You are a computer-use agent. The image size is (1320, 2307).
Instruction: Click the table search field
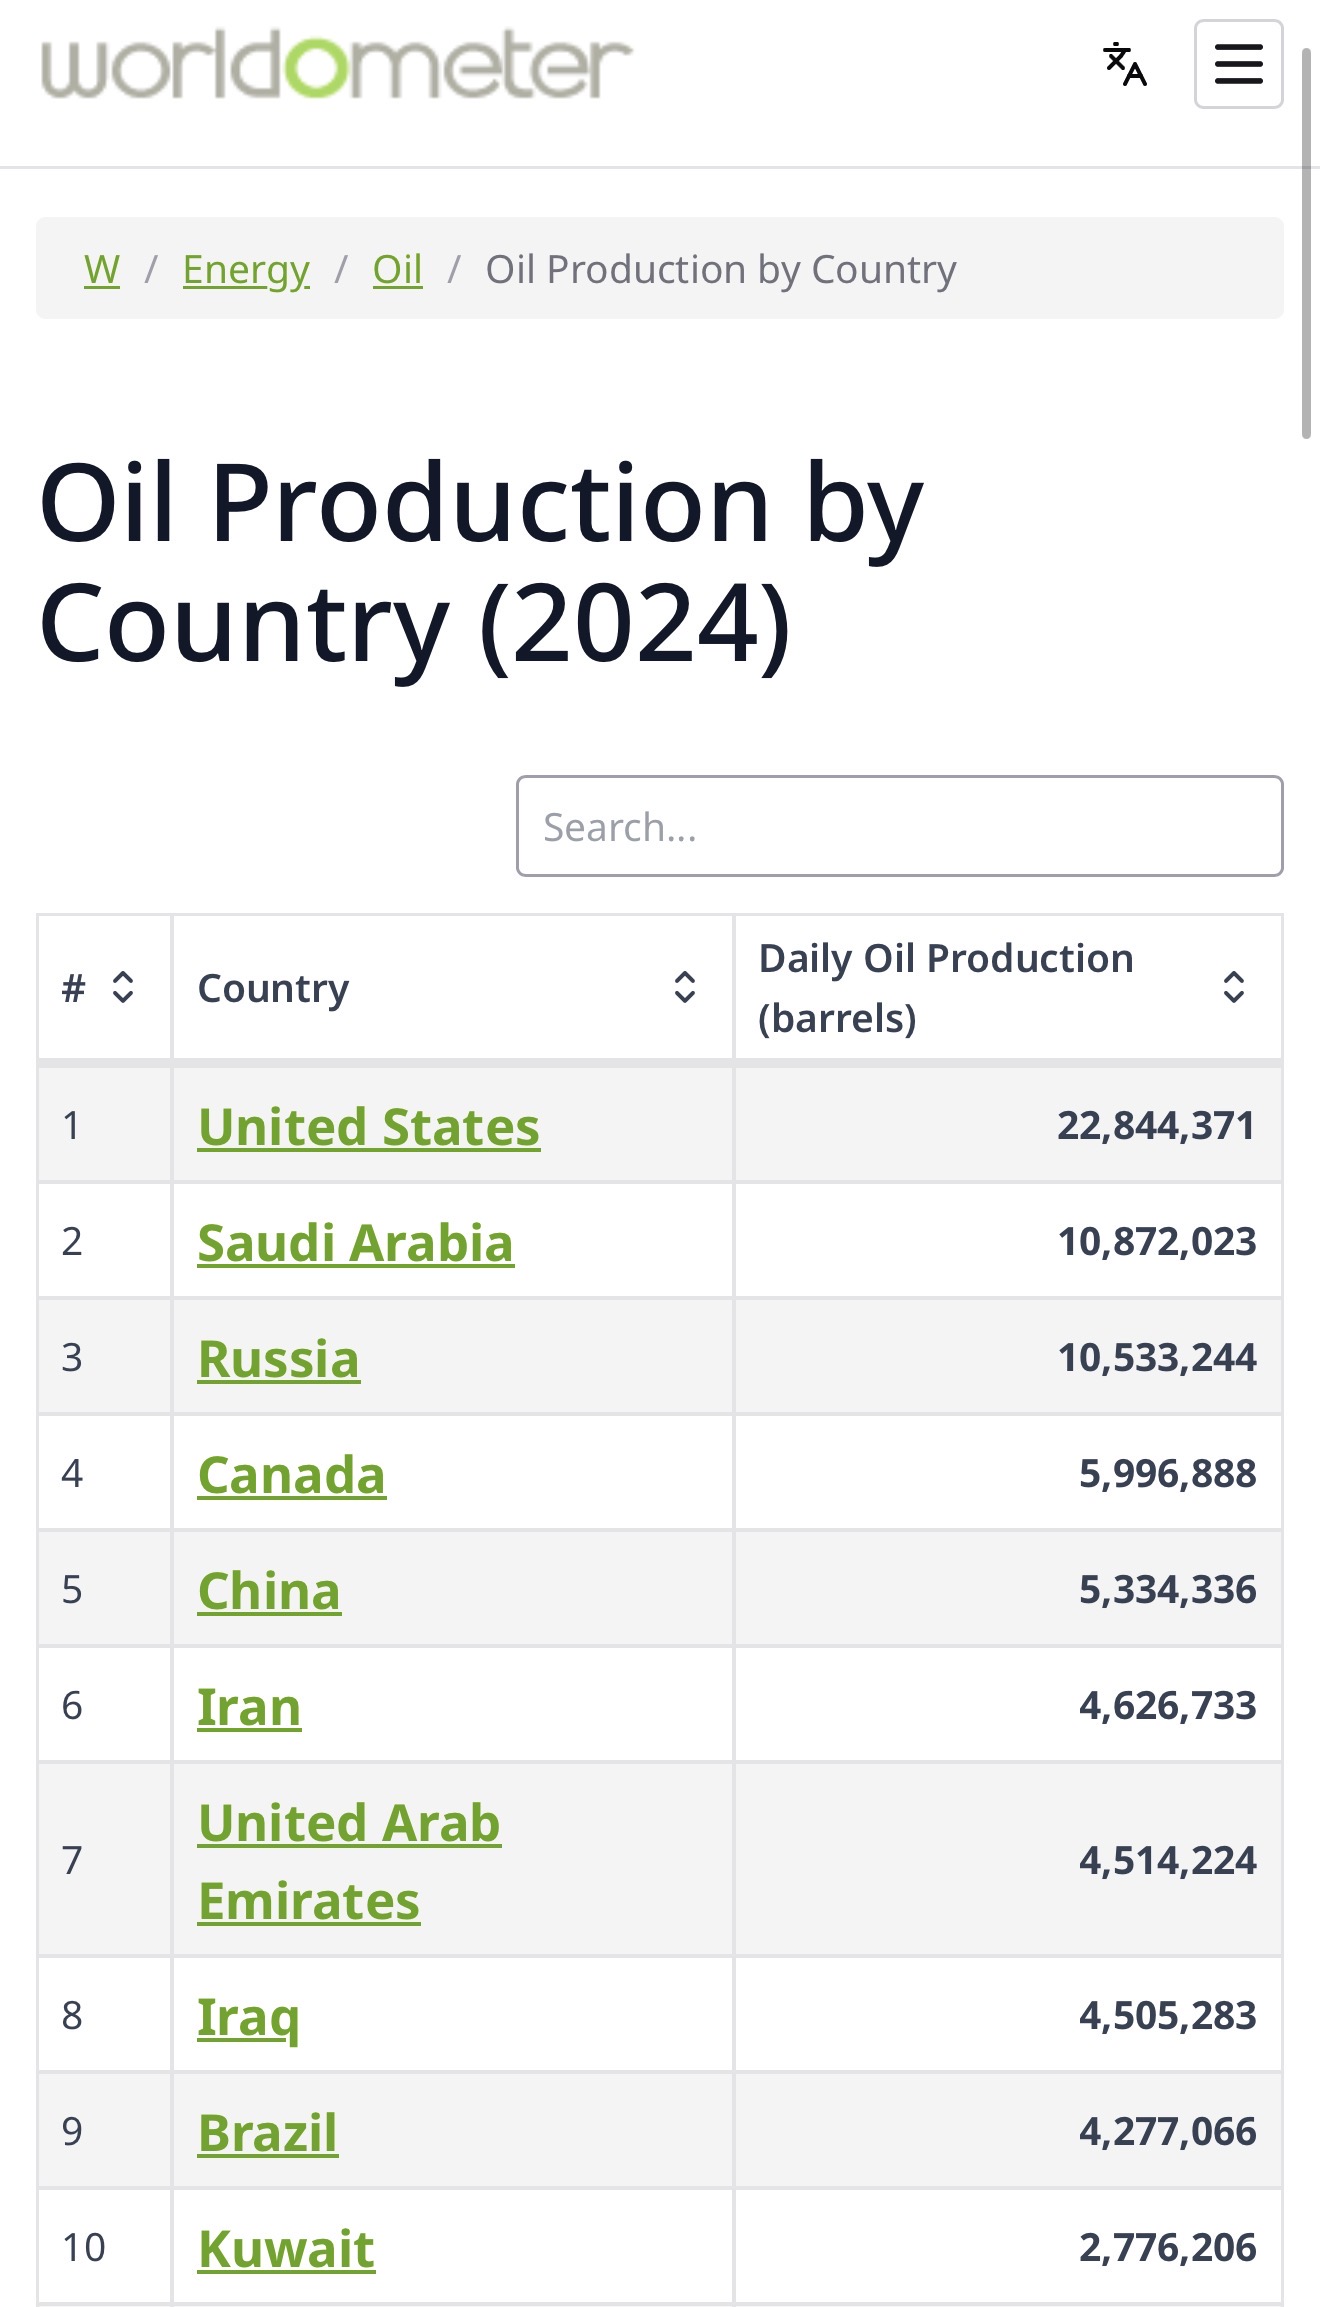[x=899, y=826]
